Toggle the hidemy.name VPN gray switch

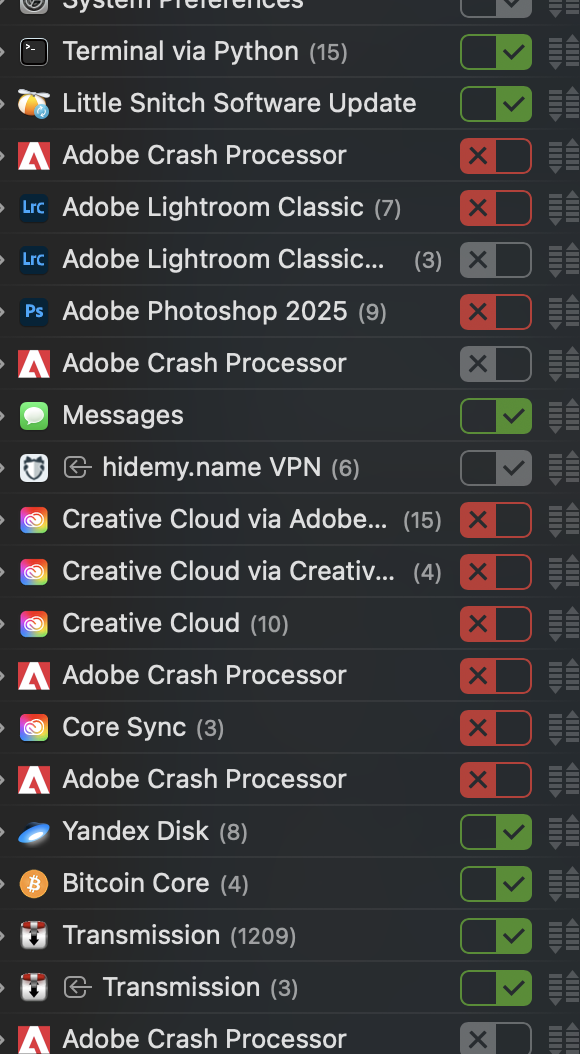(496, 468)
